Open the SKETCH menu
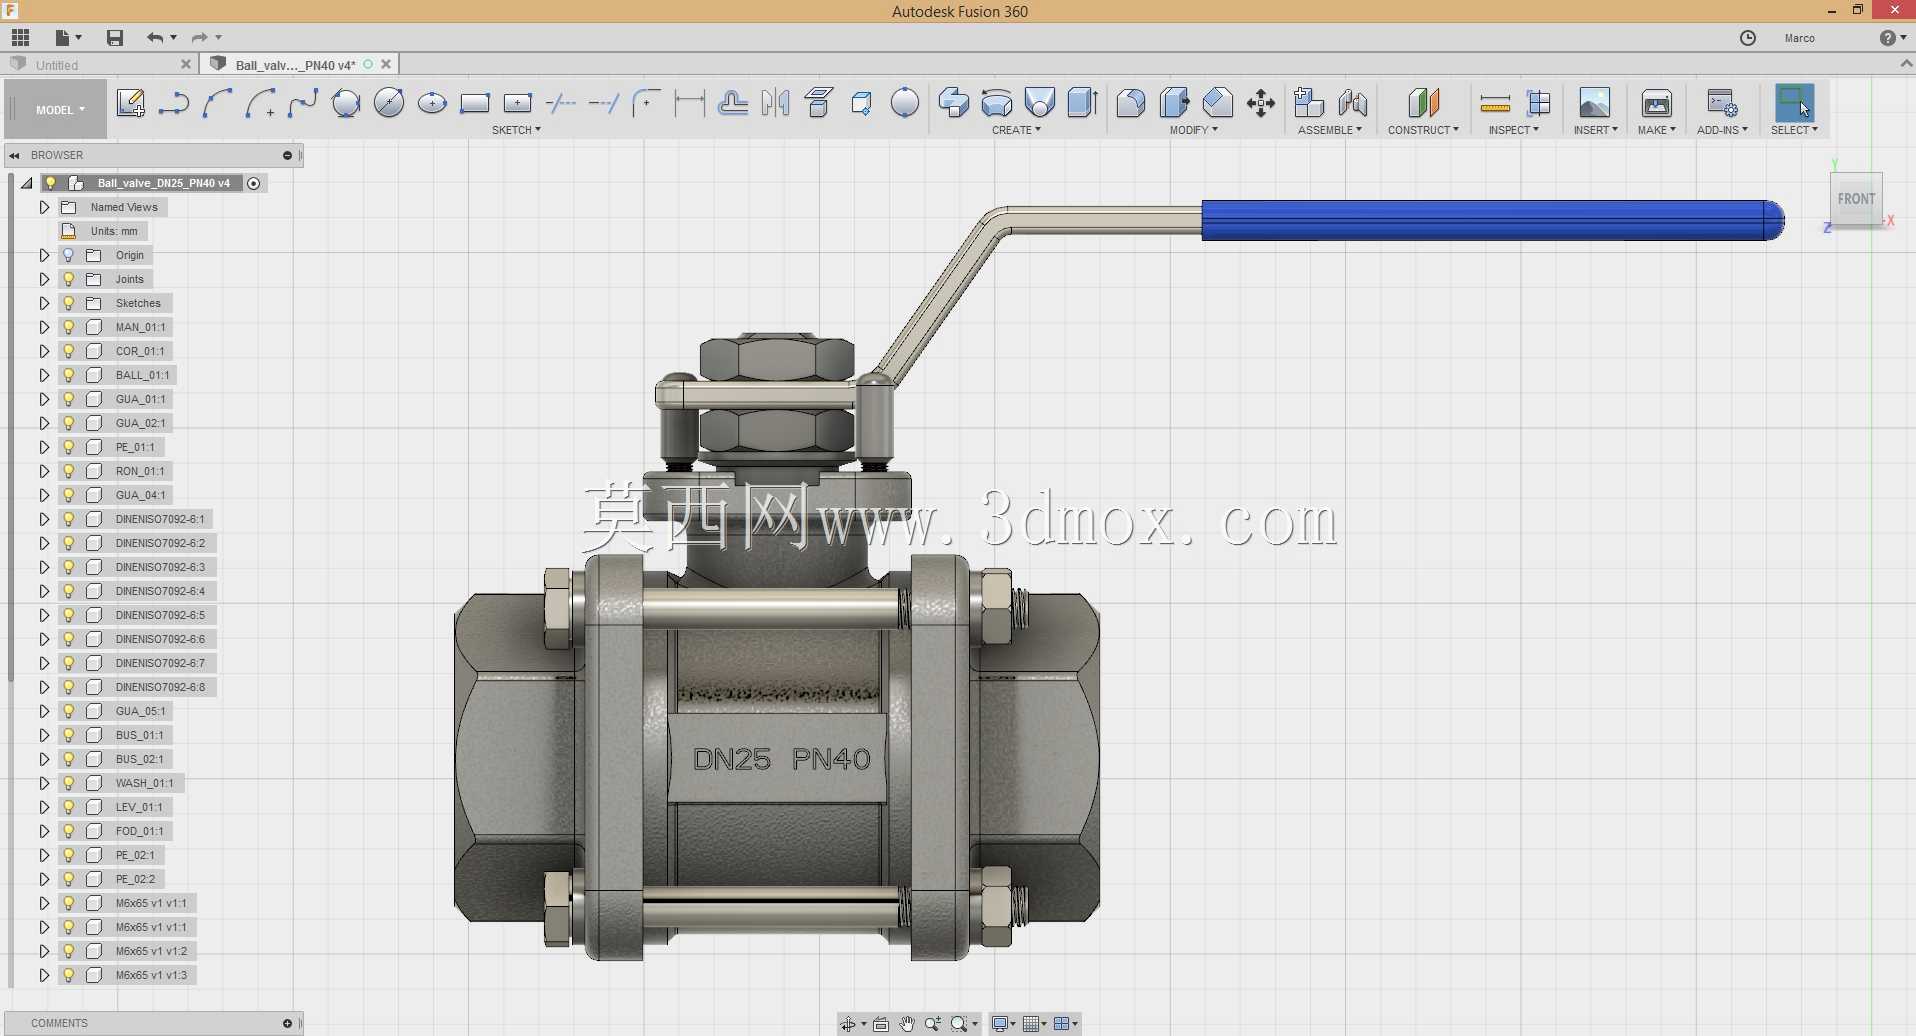Viewport: 1916px width, 1036px height. pos(516,130)
